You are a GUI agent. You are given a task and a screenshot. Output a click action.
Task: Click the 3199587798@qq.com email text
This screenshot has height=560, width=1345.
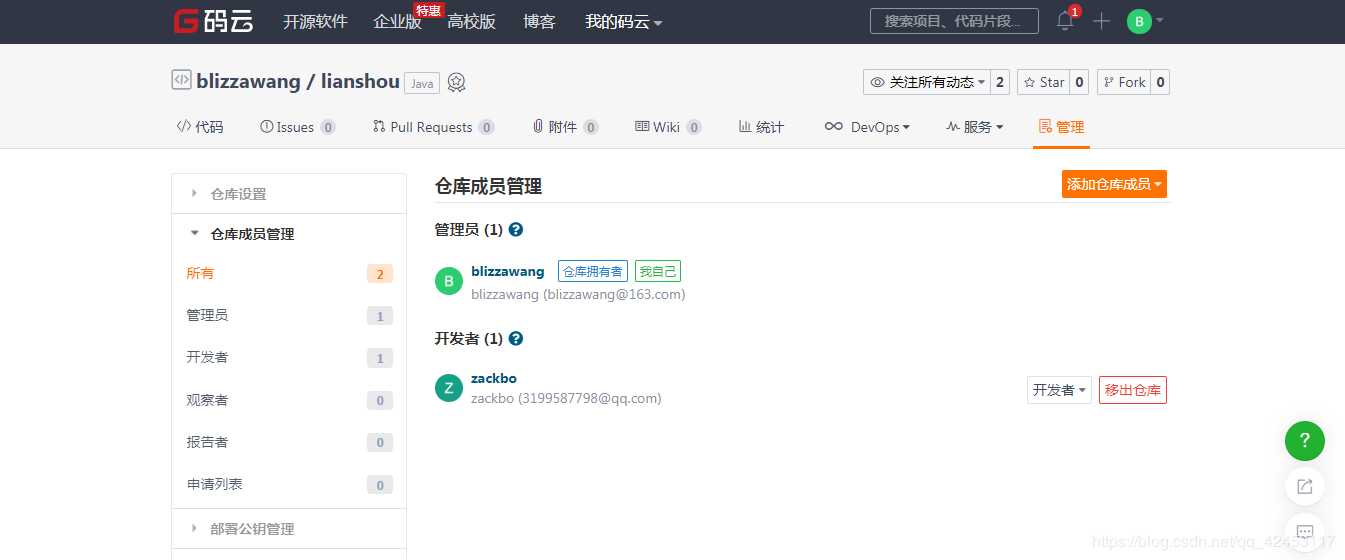click(590, 398)
